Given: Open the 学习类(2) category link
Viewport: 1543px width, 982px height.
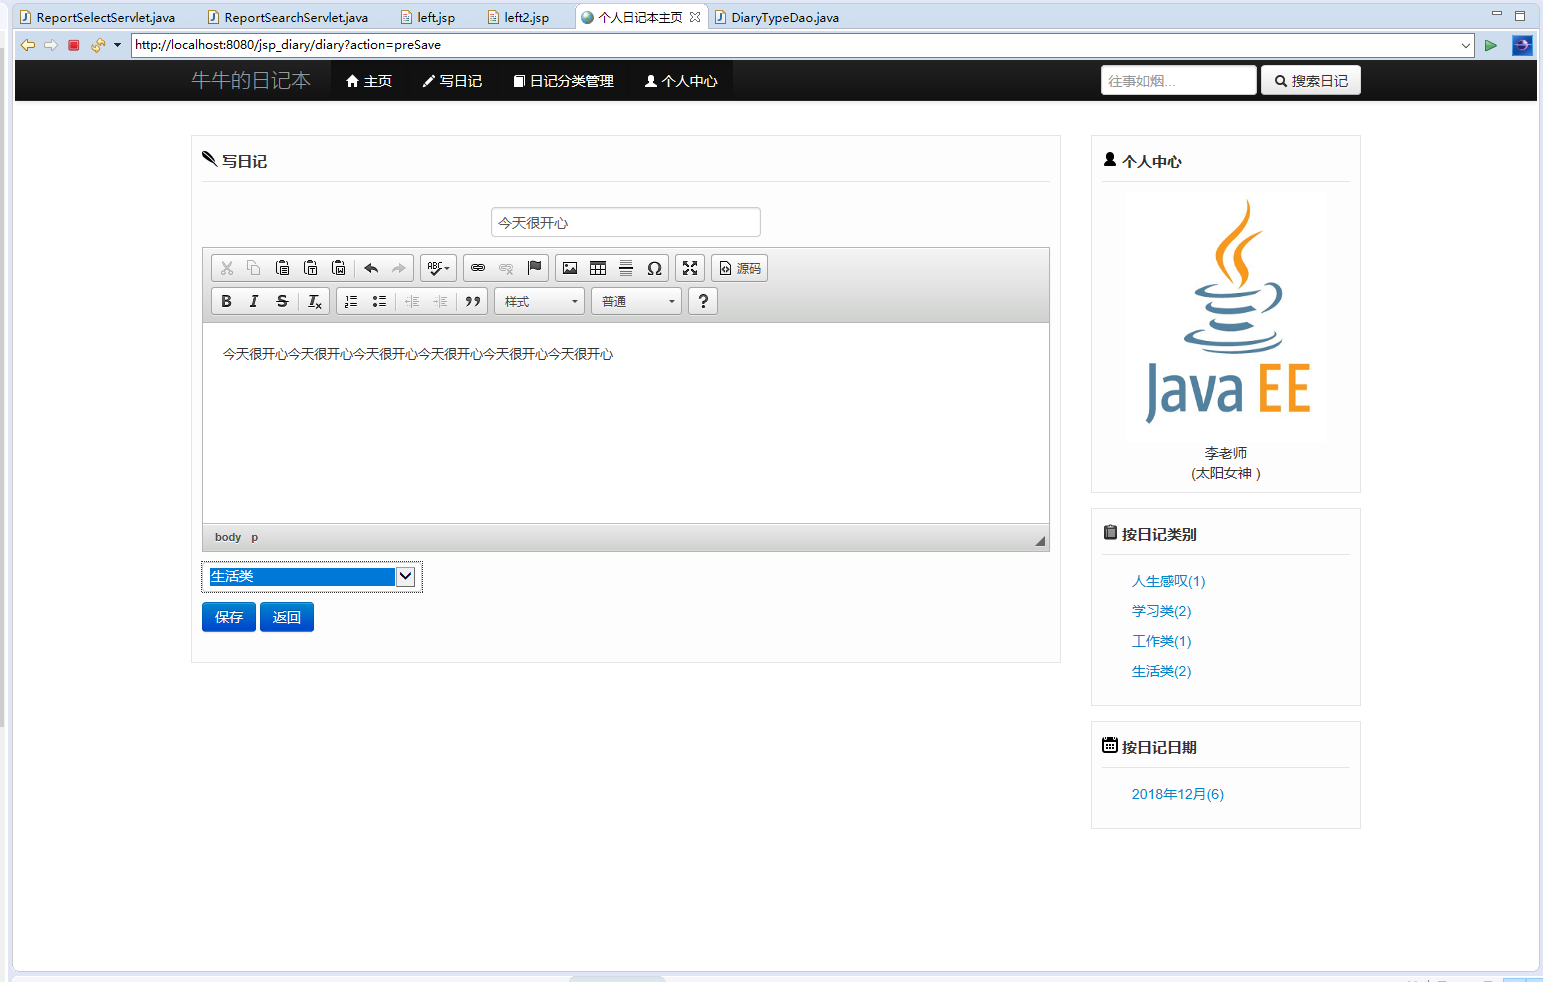Looking at the screenshot, I should (1161, 611).
